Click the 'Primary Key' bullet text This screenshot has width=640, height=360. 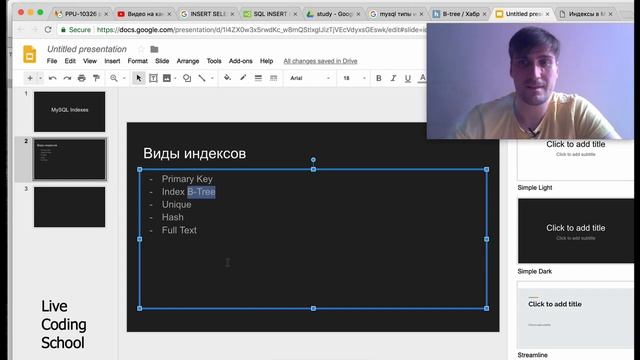[187, 179]
